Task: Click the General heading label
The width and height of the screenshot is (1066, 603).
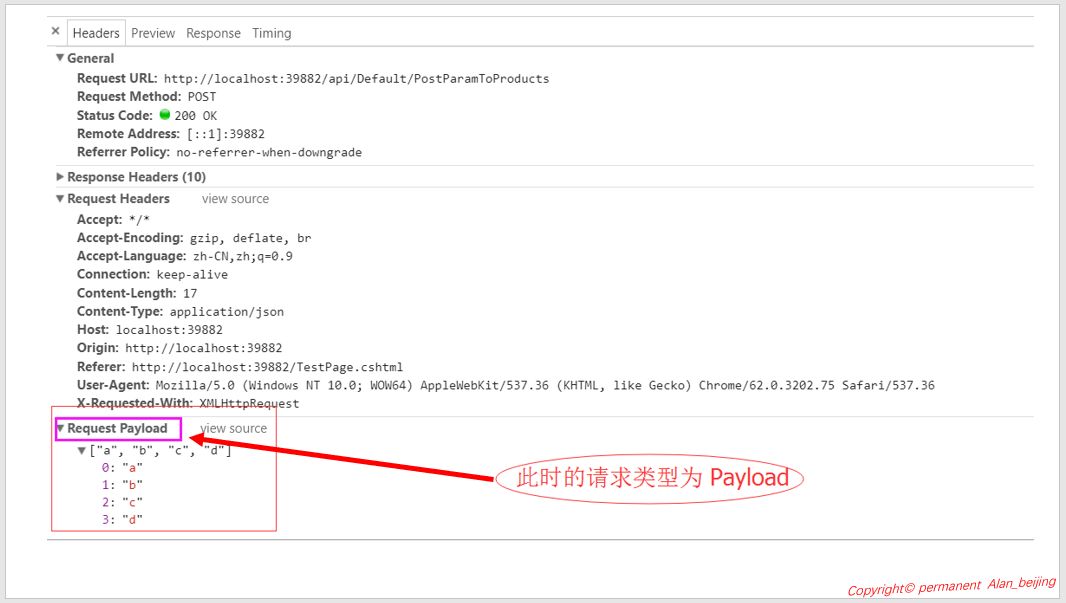Action: [x=90, y=58]
